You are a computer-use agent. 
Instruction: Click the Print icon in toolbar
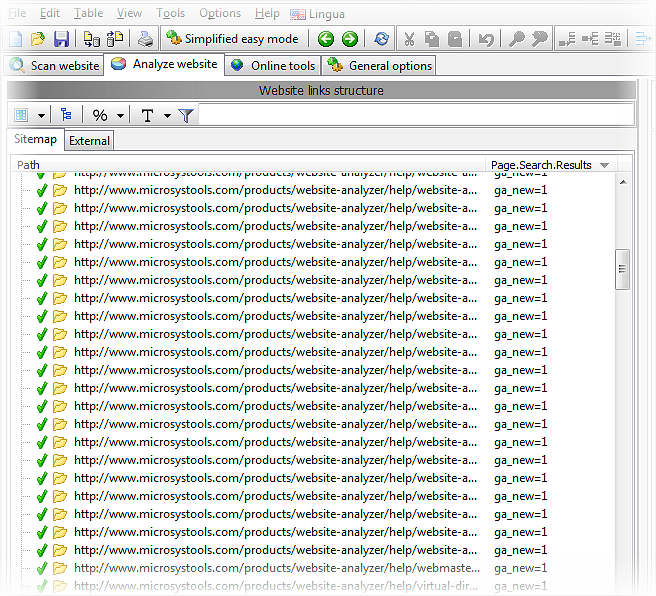tap(146, 39)
